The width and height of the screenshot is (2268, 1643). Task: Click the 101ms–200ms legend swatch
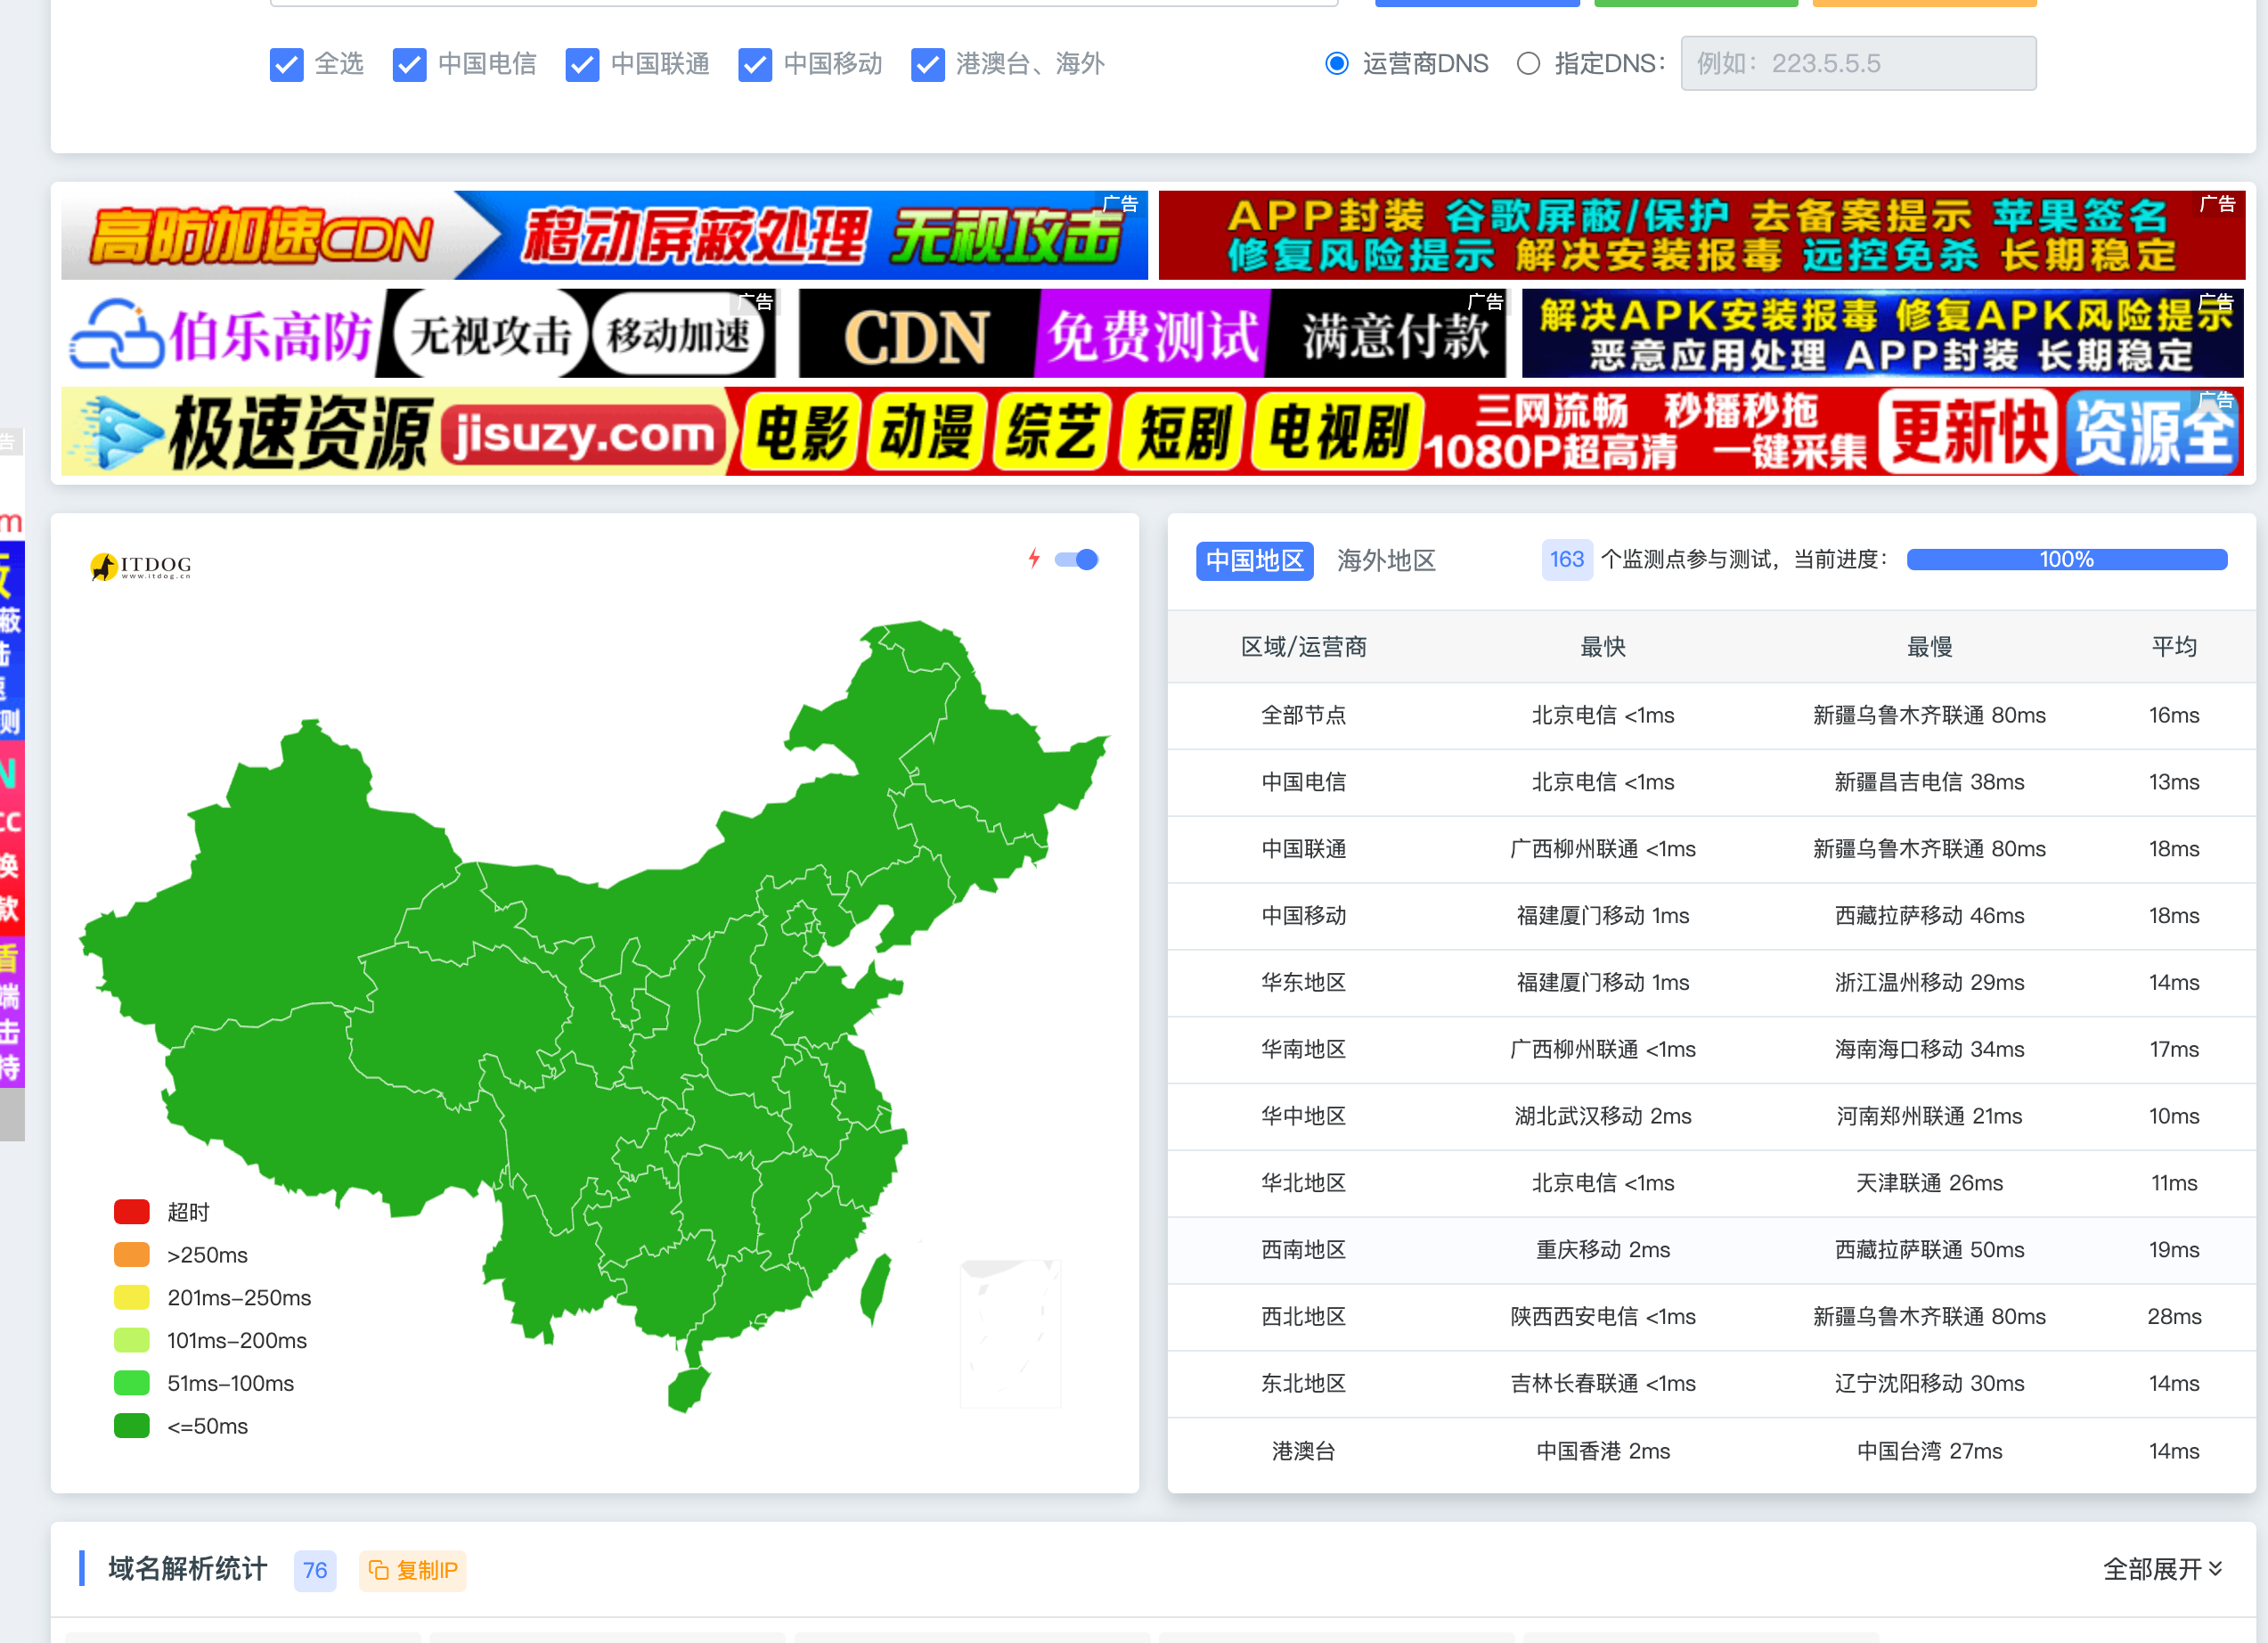click(132, 1341)
